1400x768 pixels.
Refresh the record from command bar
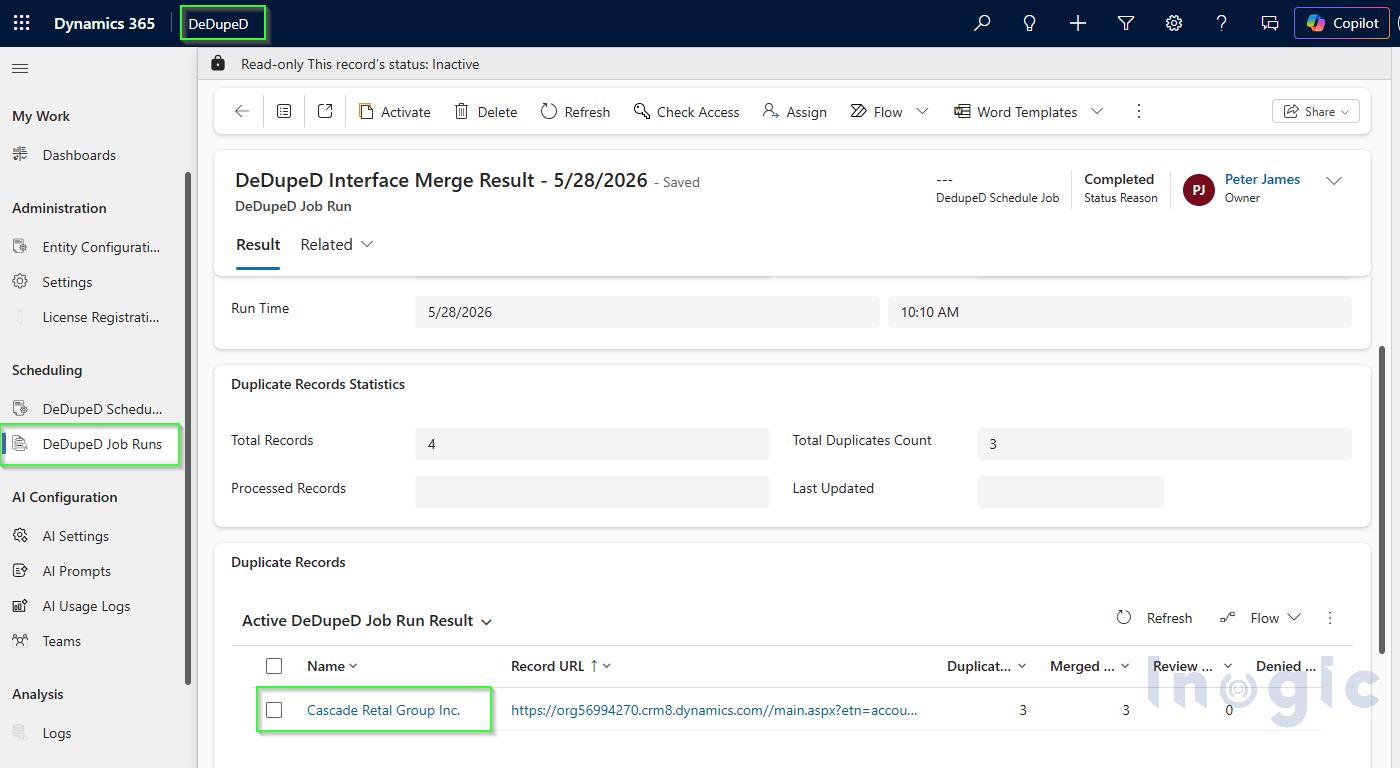575,112
